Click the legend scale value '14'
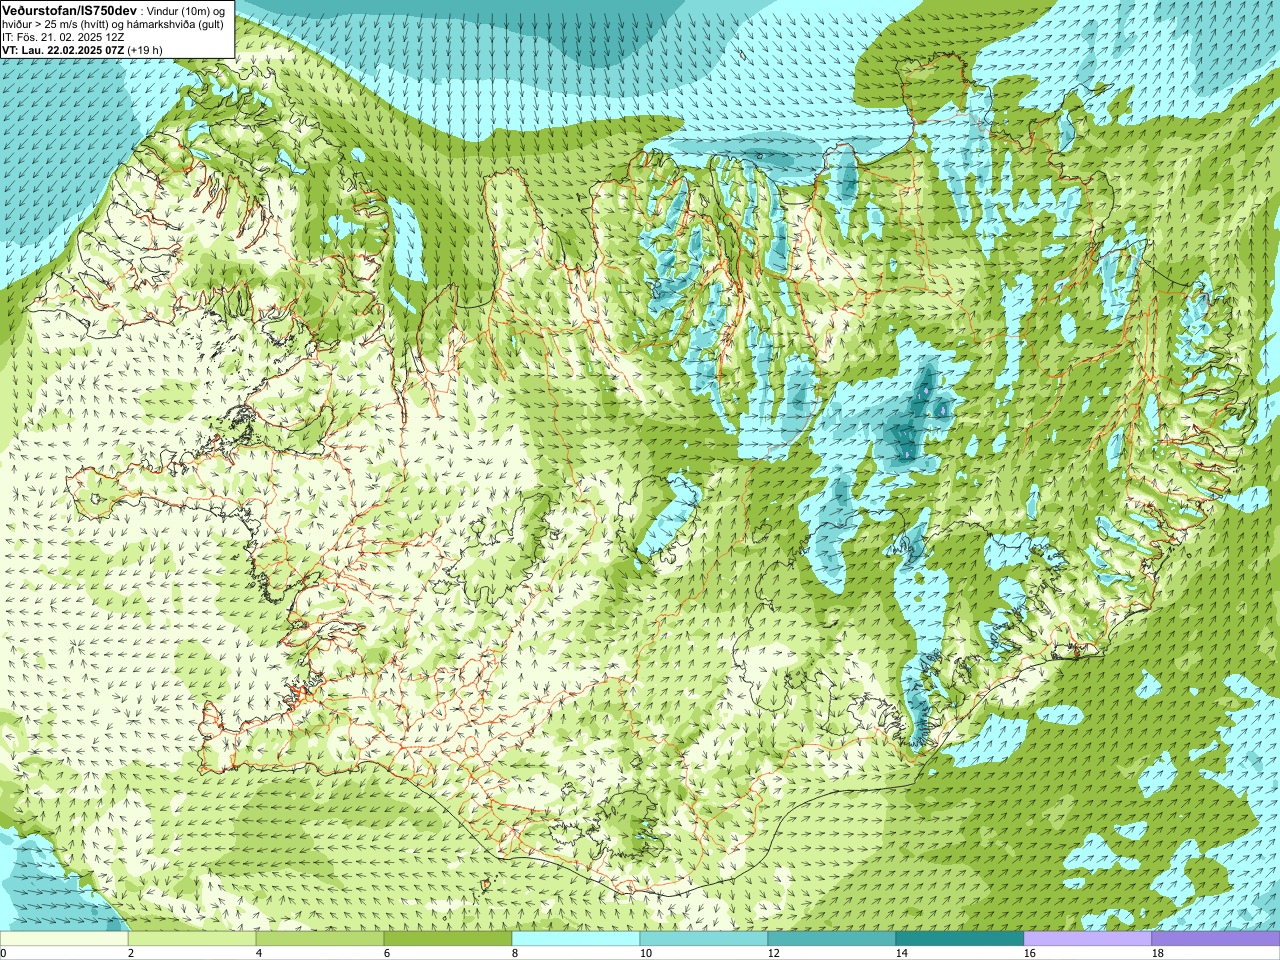Screen dimensions: 1280x960 [x=902, y=953]
